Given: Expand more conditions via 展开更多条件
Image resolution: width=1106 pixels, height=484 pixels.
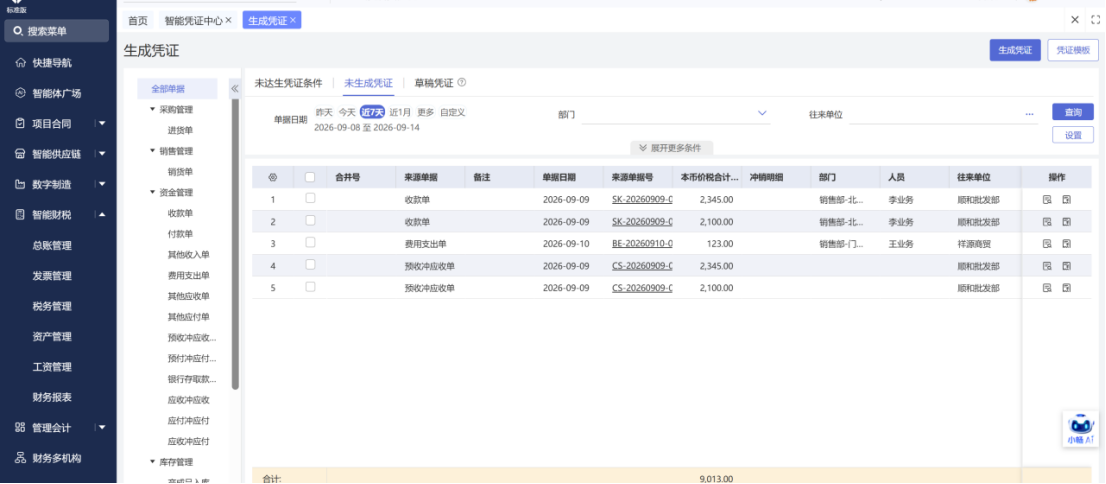Looking at the screenshot, I should pos(671,147).
